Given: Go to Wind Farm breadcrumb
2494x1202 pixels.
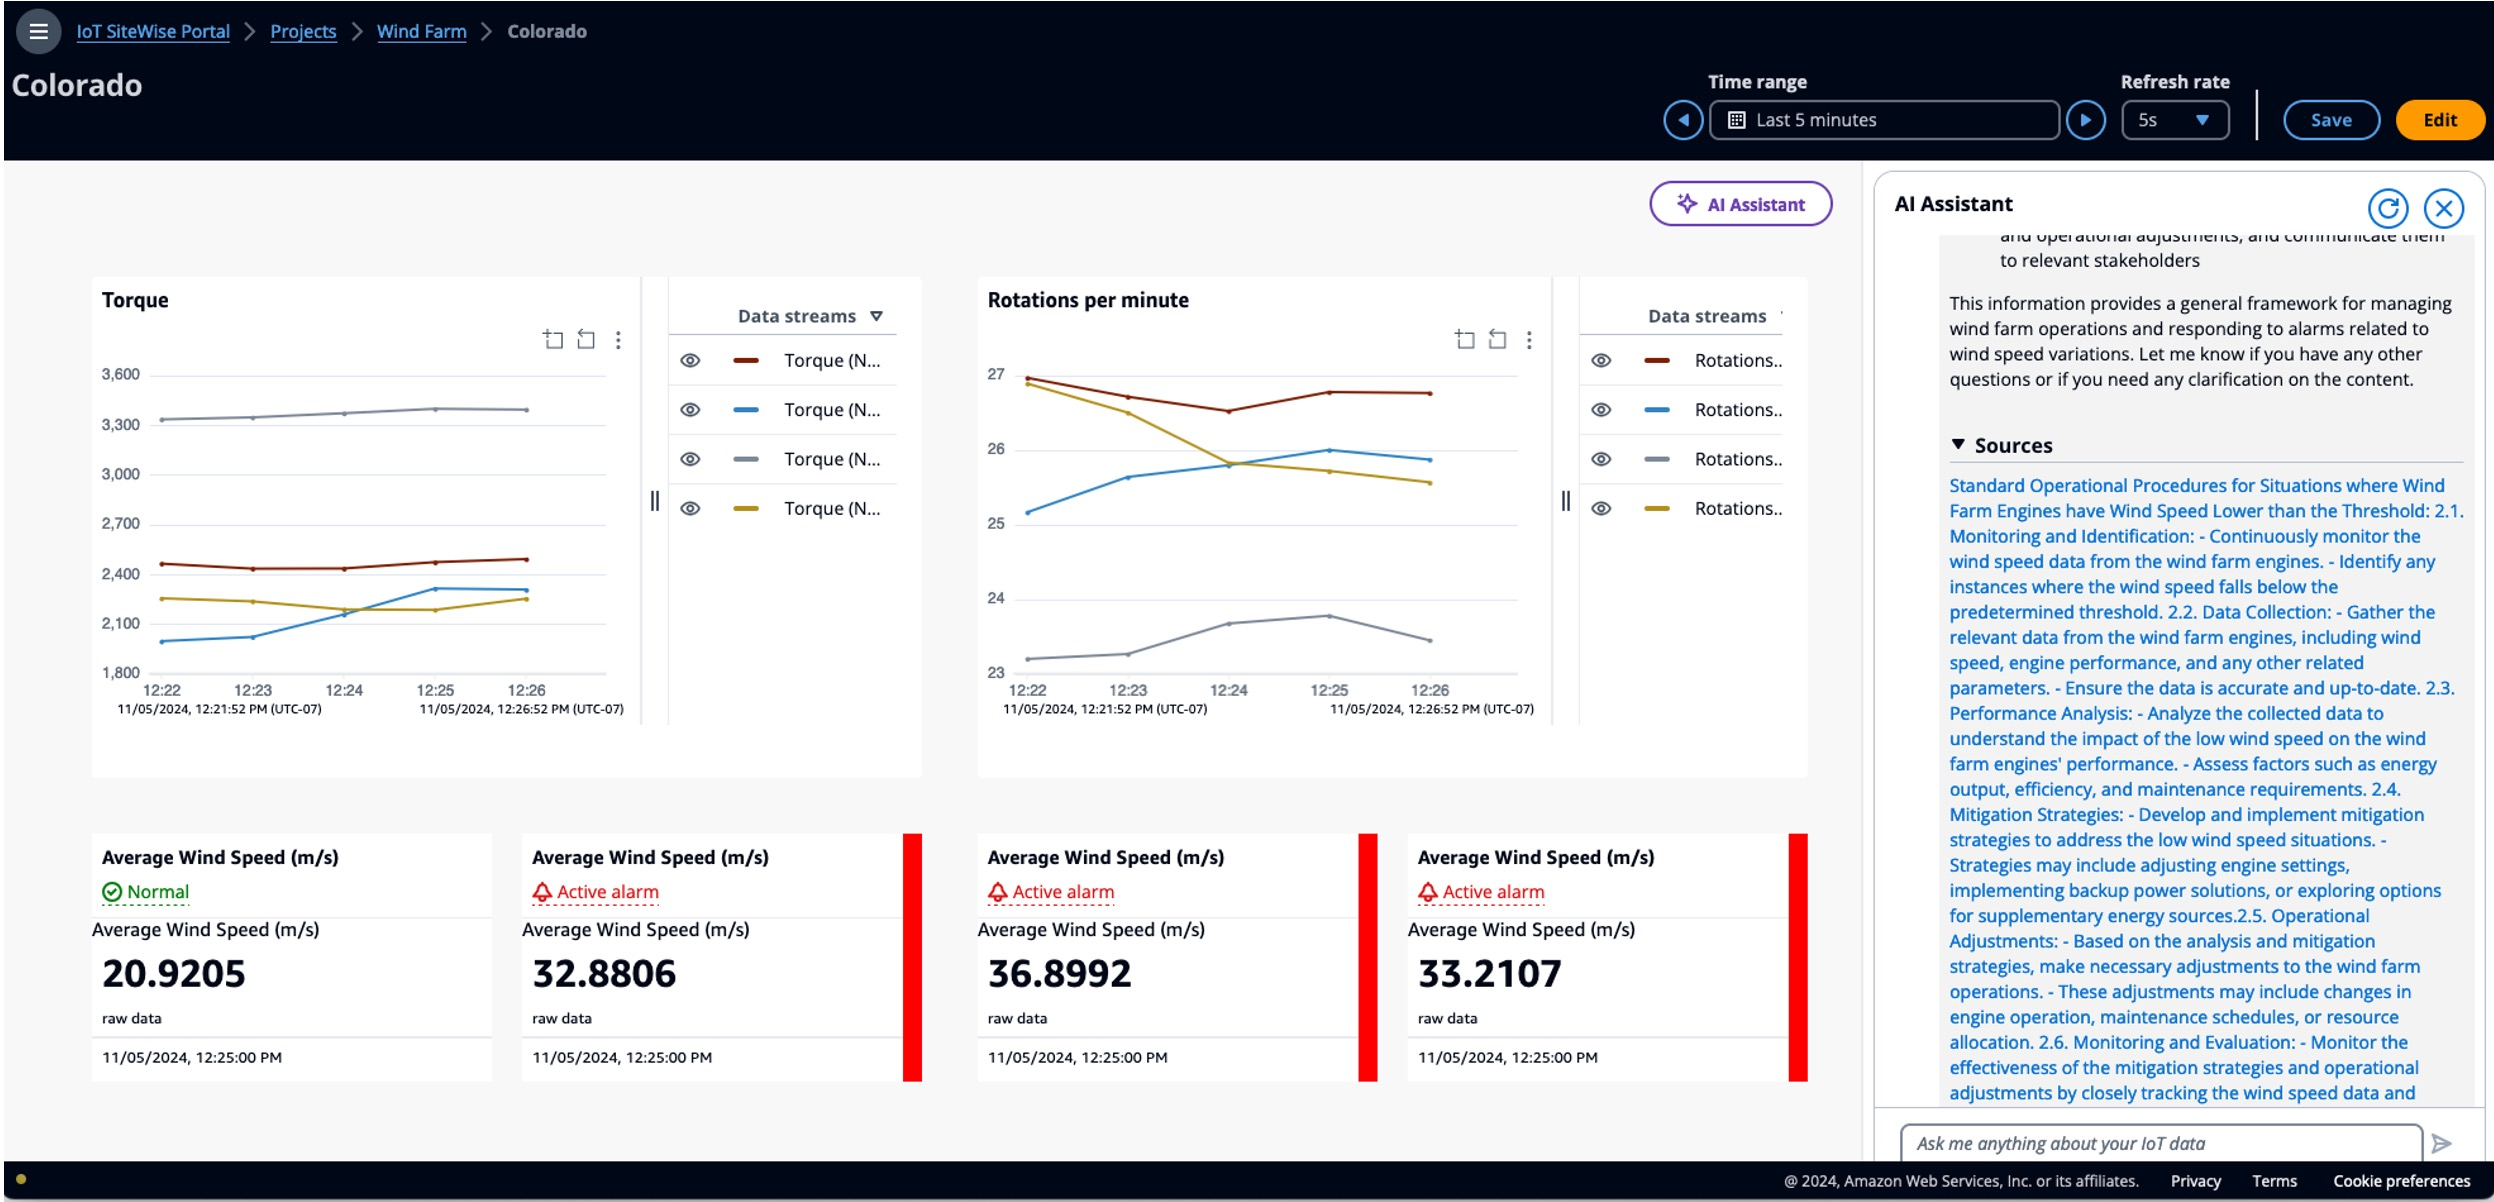Looking at the screenshot, I should 421,31.
